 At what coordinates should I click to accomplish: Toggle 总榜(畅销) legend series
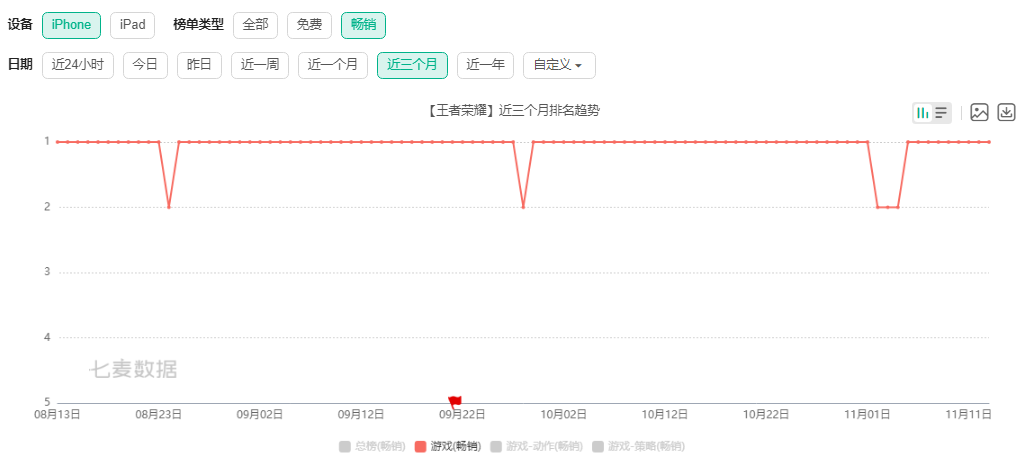[x=372, y=446]
